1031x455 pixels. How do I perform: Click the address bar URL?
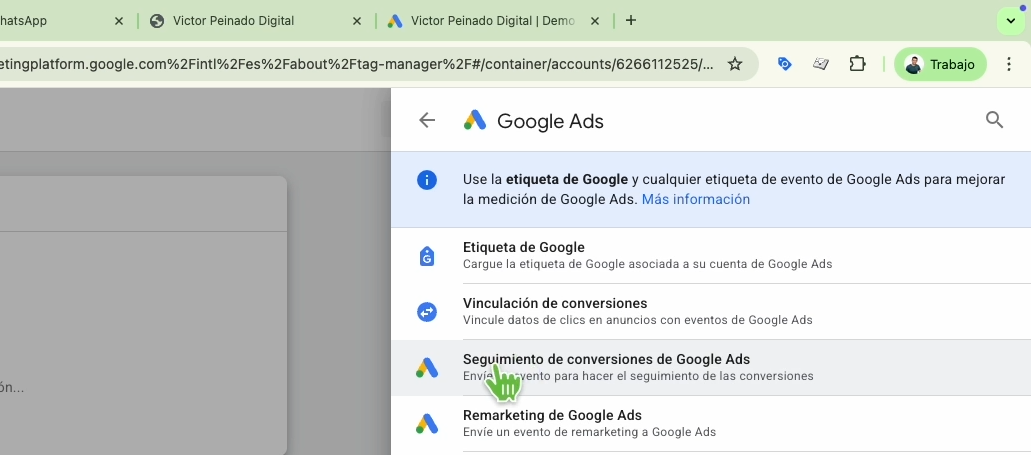(355, 64)
